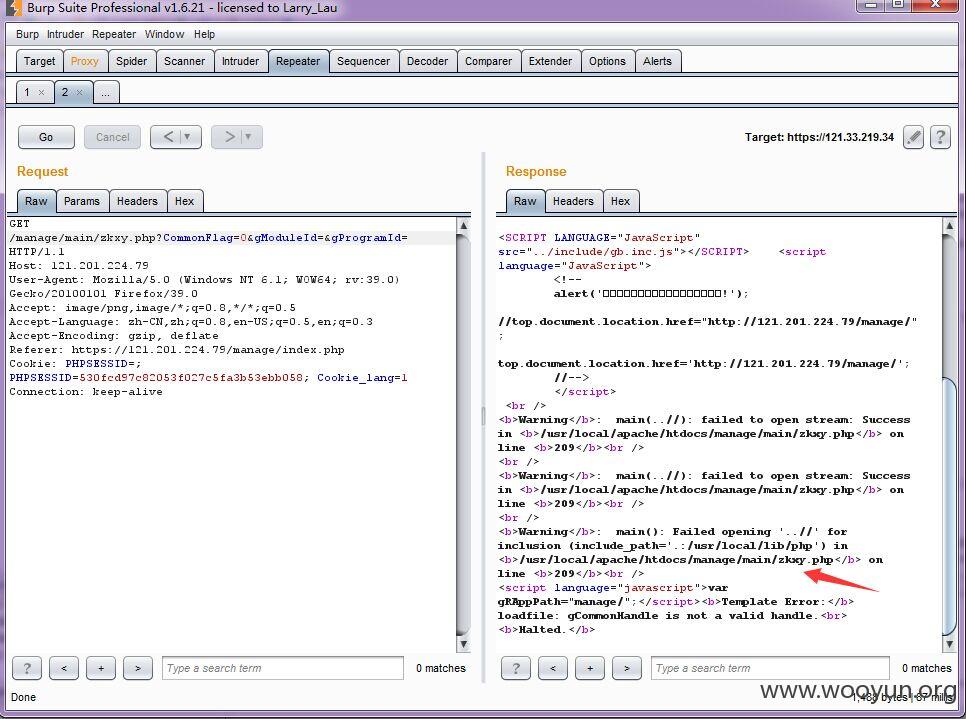This screenshot has height=719, width=966.
Task: Switch to the Target tab
Action: point(39,61)
